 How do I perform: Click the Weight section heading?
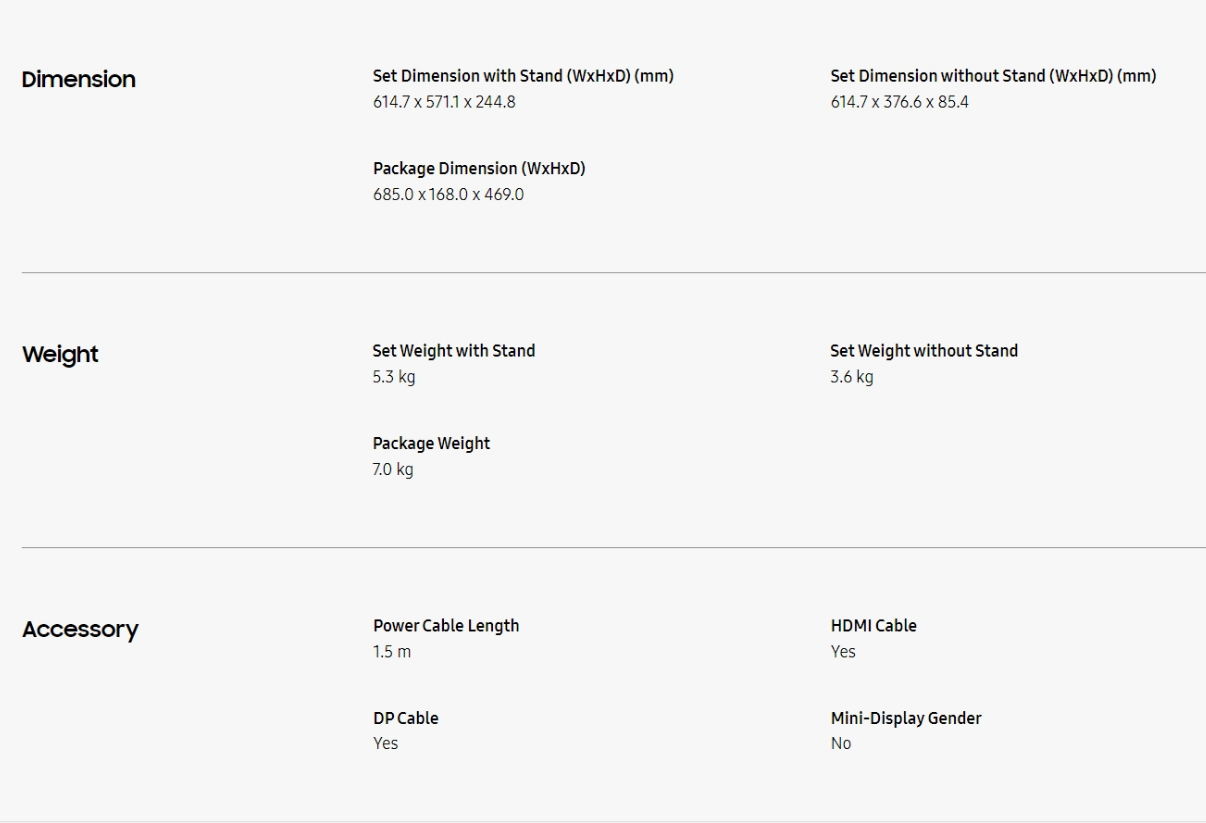pos(60,355)
